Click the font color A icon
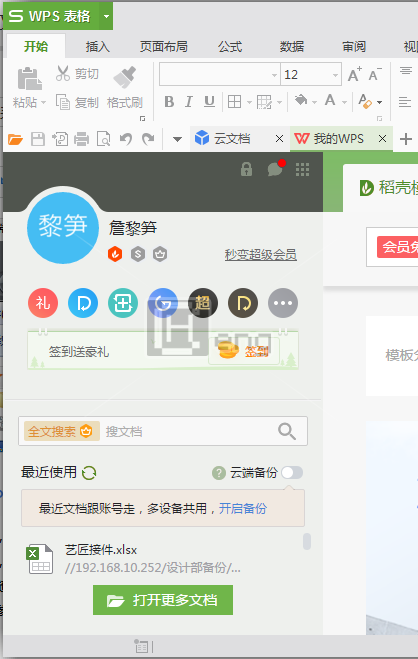The width and height of the screenshot is (418, 659). 330,100
